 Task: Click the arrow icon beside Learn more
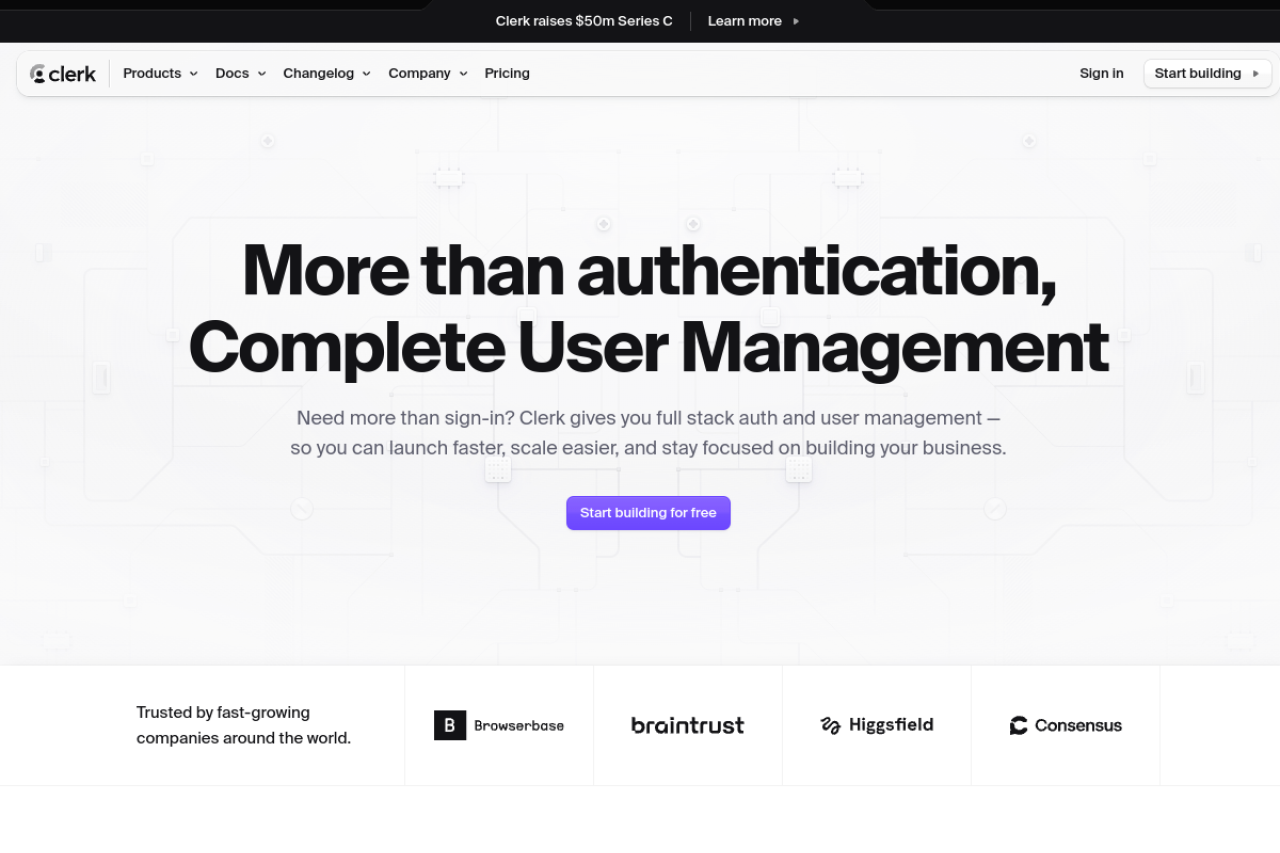point(796,21)
